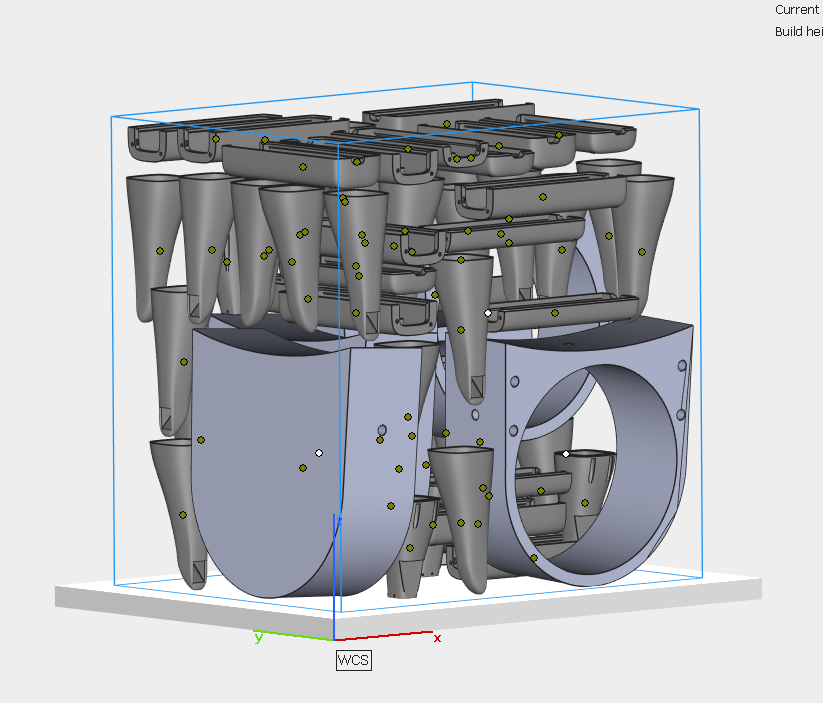Click the blue Z axis line
823x703 pixels.
click(x=336, y=570)
